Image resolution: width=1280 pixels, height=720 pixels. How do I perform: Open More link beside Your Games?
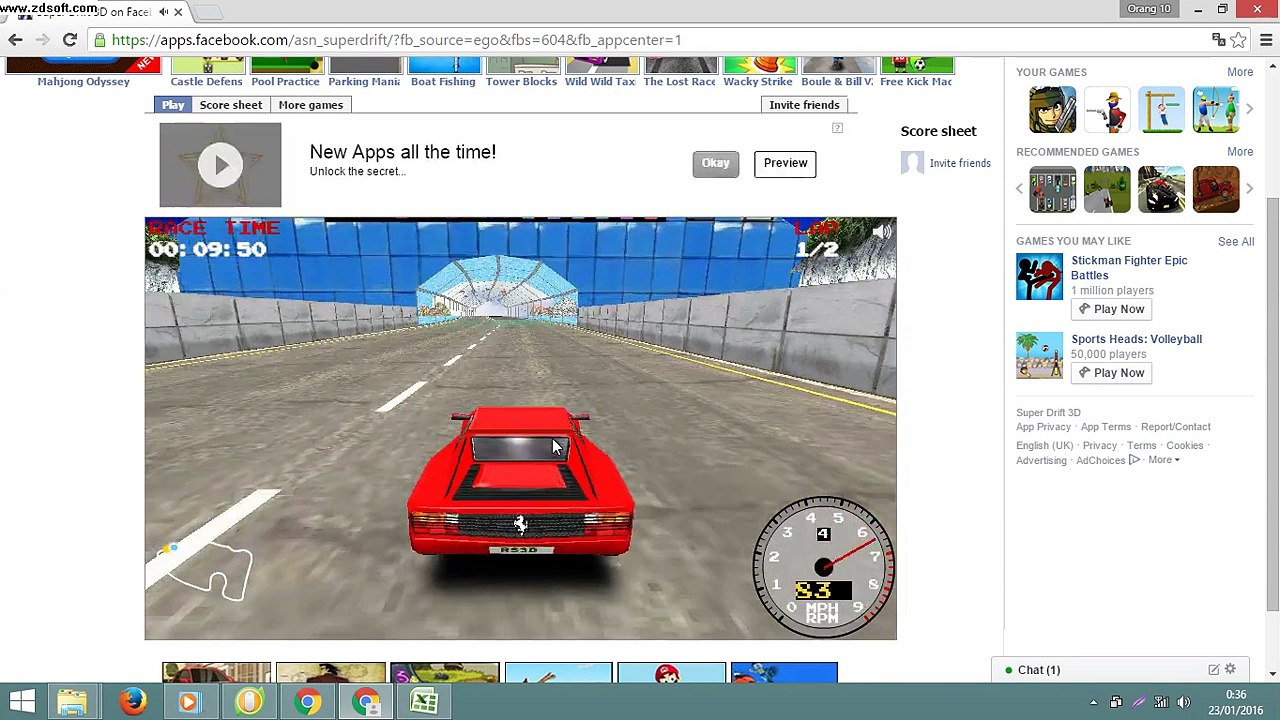[1240, 72]
